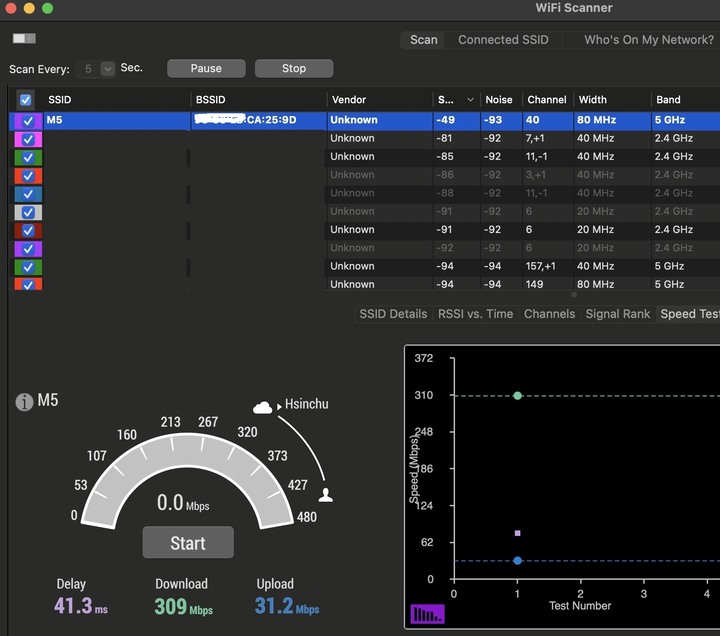Toggle the select-all checkbox in the SSID header
The height and width of the screenshot is (636, 720).
point(25,100)
